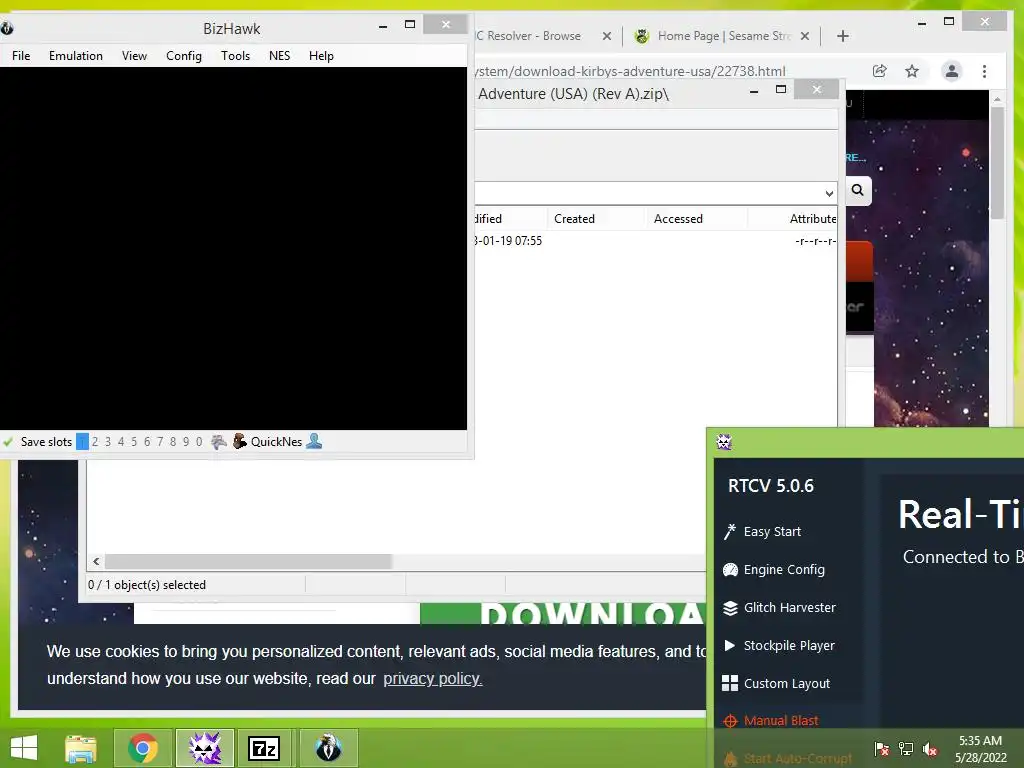
Task: Click the QuickNes core label
Action: tap(276, 442)
